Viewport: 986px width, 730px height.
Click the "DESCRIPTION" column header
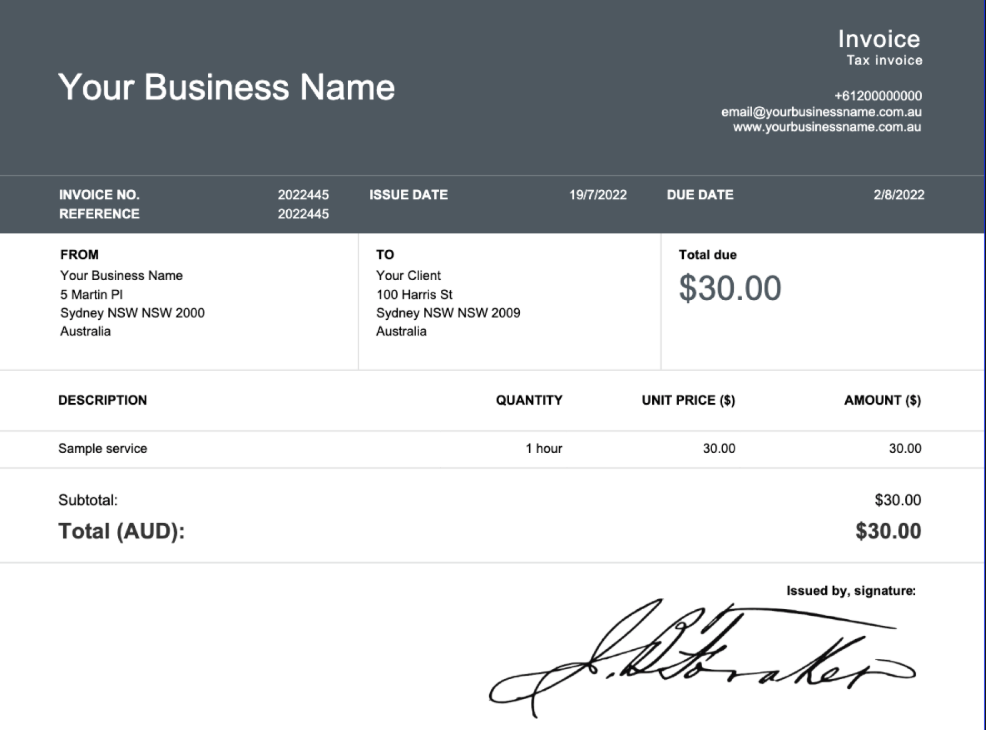coord(102,401)
